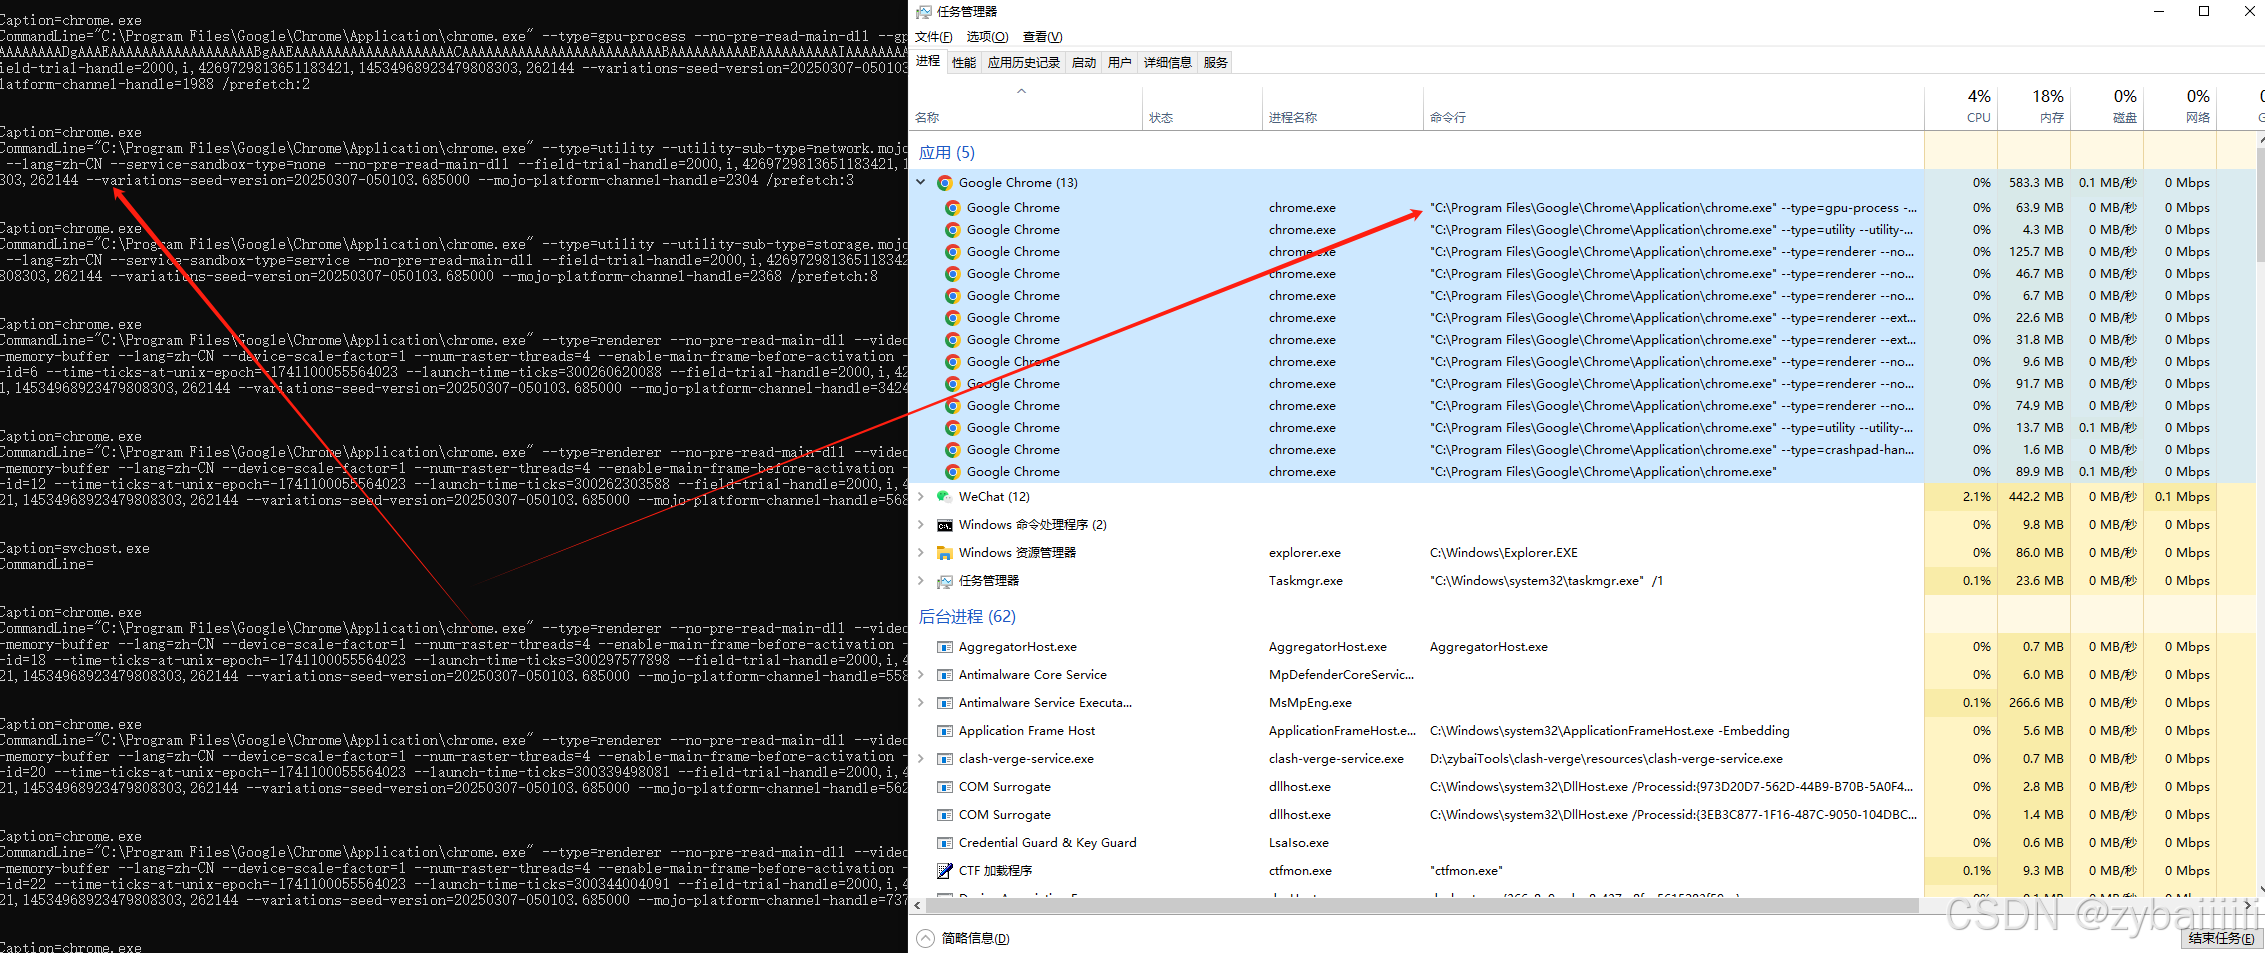Collapse the Google Chrome (13) group

pyautogui.click(x=921, y=182)
